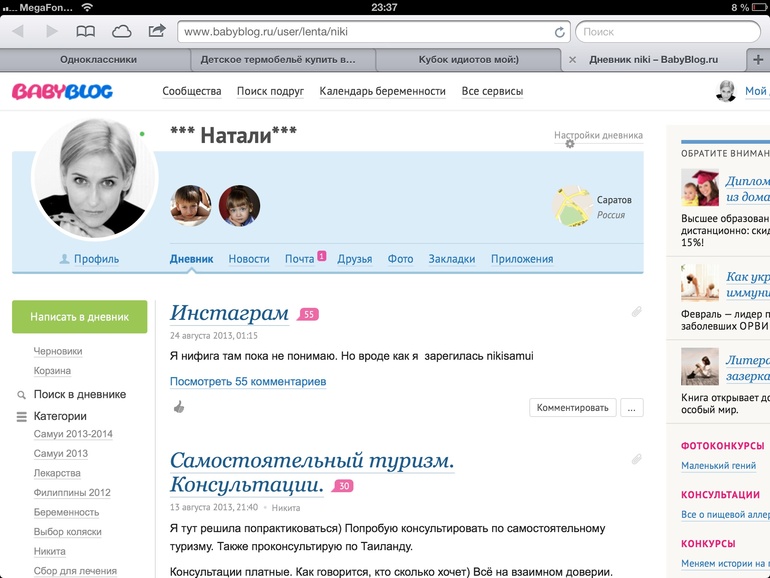Select the Новости profile tab
The image size is (770, 578).
point(249,259)
